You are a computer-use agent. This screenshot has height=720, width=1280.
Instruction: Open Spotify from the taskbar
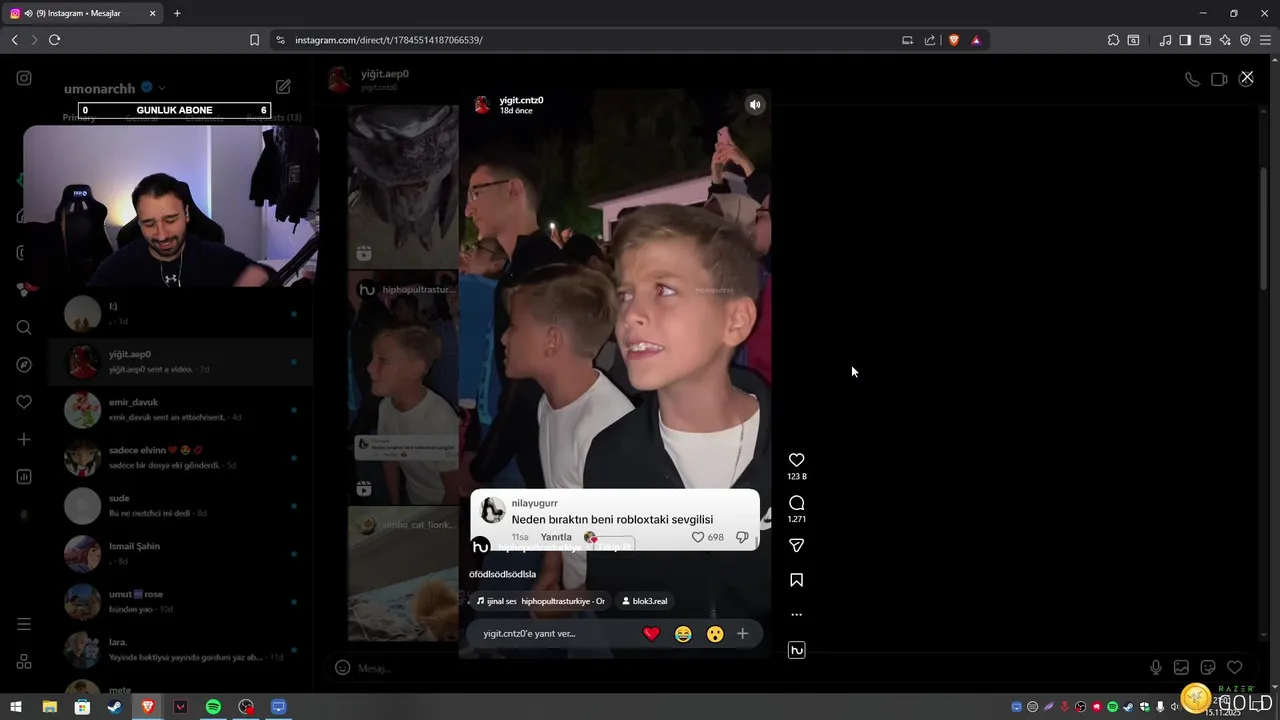[213, 707]
